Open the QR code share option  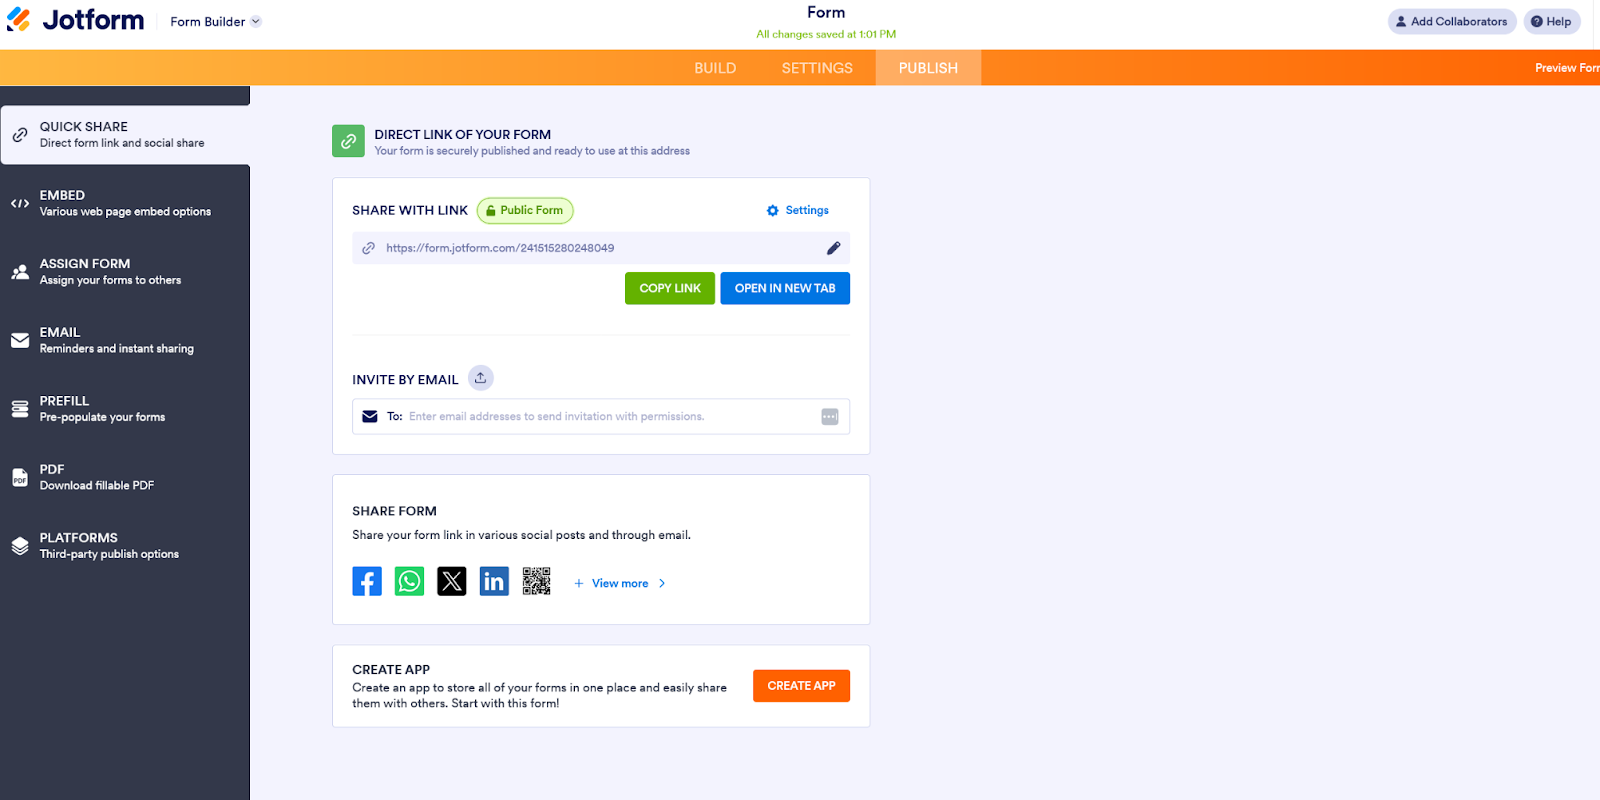(537, 581)
